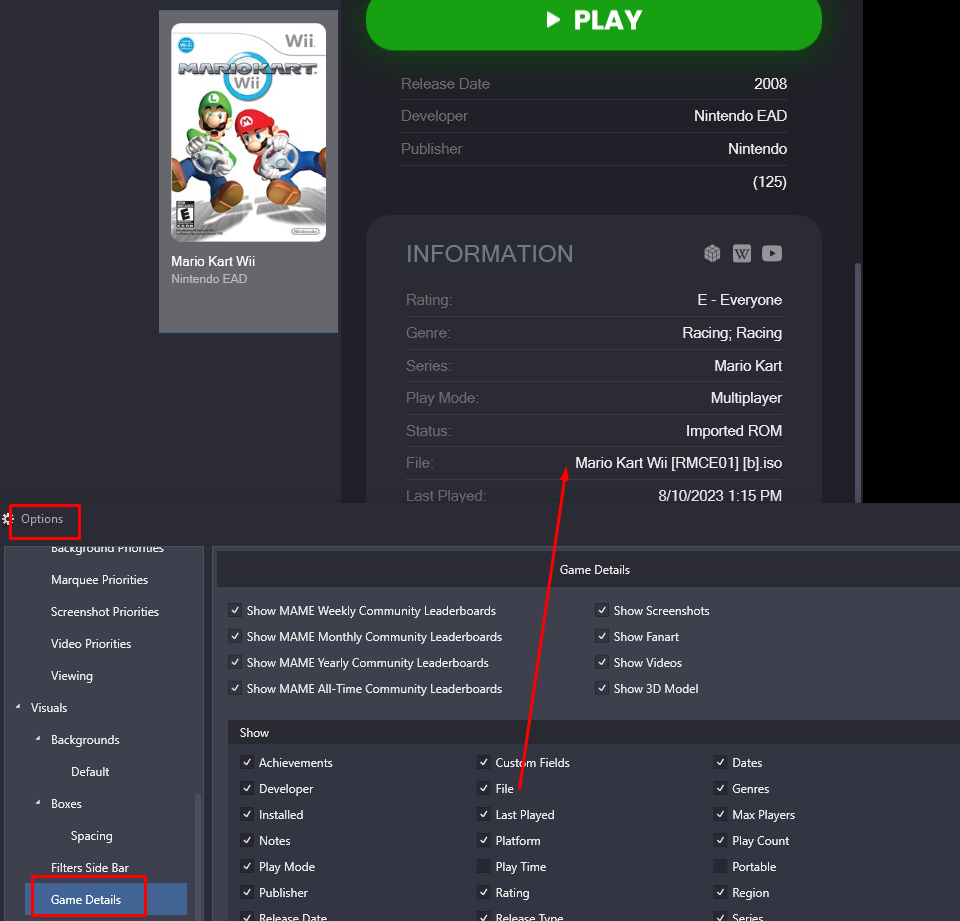Open the Boxes options page
The image size is (960, 921).
[x=66, y=803]
